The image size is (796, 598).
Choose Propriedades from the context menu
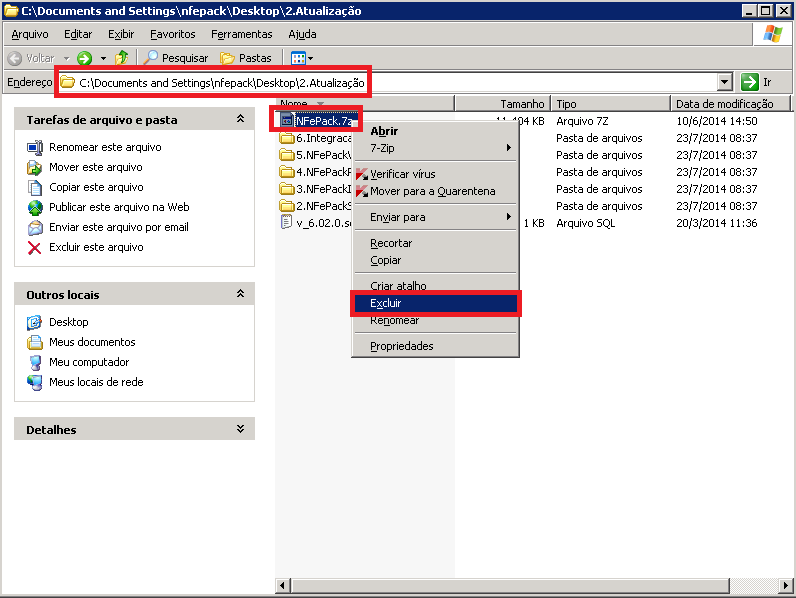[401, 346]
